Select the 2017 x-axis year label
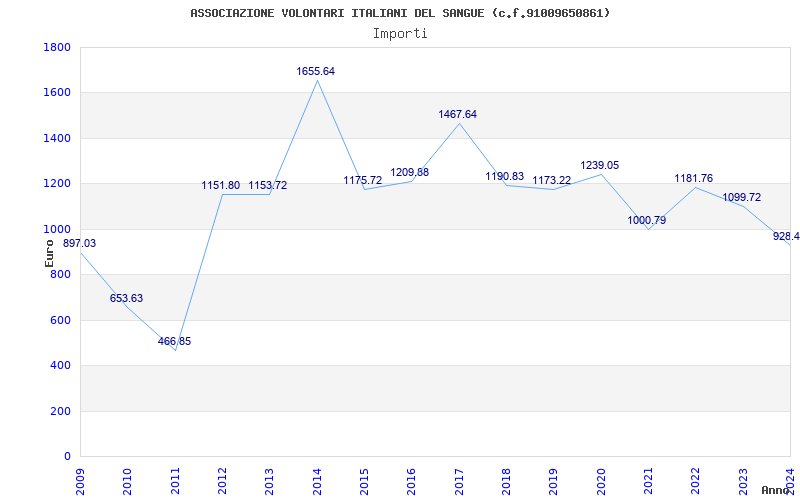Screen dimensions: 800x500 [459, 478]
